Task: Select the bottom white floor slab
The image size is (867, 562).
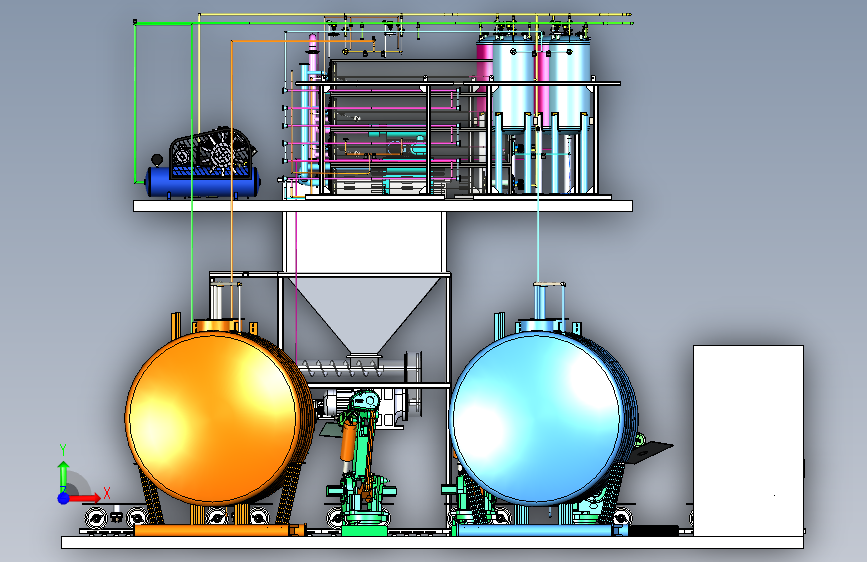Action: pyautogui.click(x=432, y=542)
